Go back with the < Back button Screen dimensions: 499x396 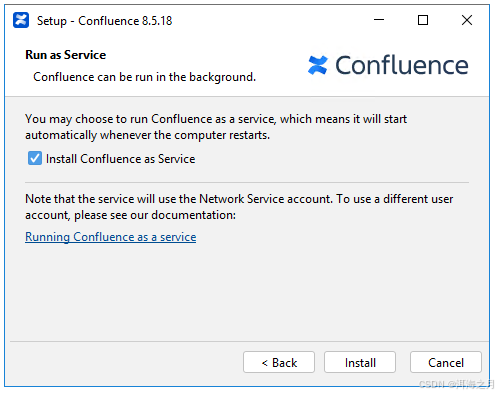click(x=279, y=362)
